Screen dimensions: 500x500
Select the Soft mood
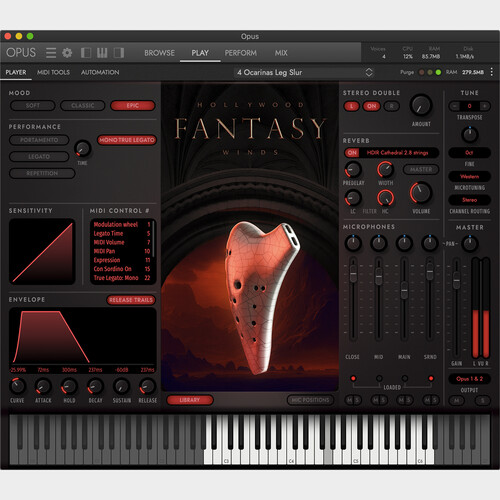[x=33, y=106]
